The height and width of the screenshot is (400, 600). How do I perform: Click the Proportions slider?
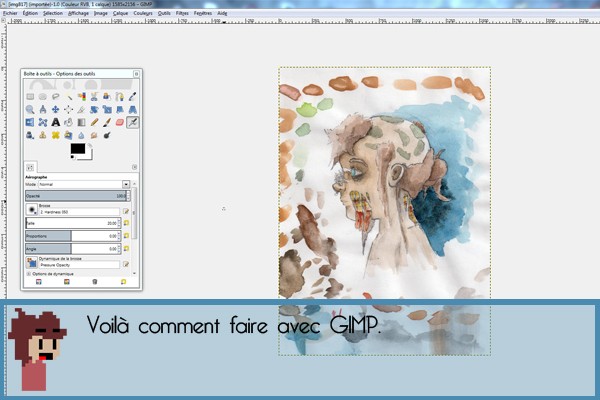click(x=72, y=236)
